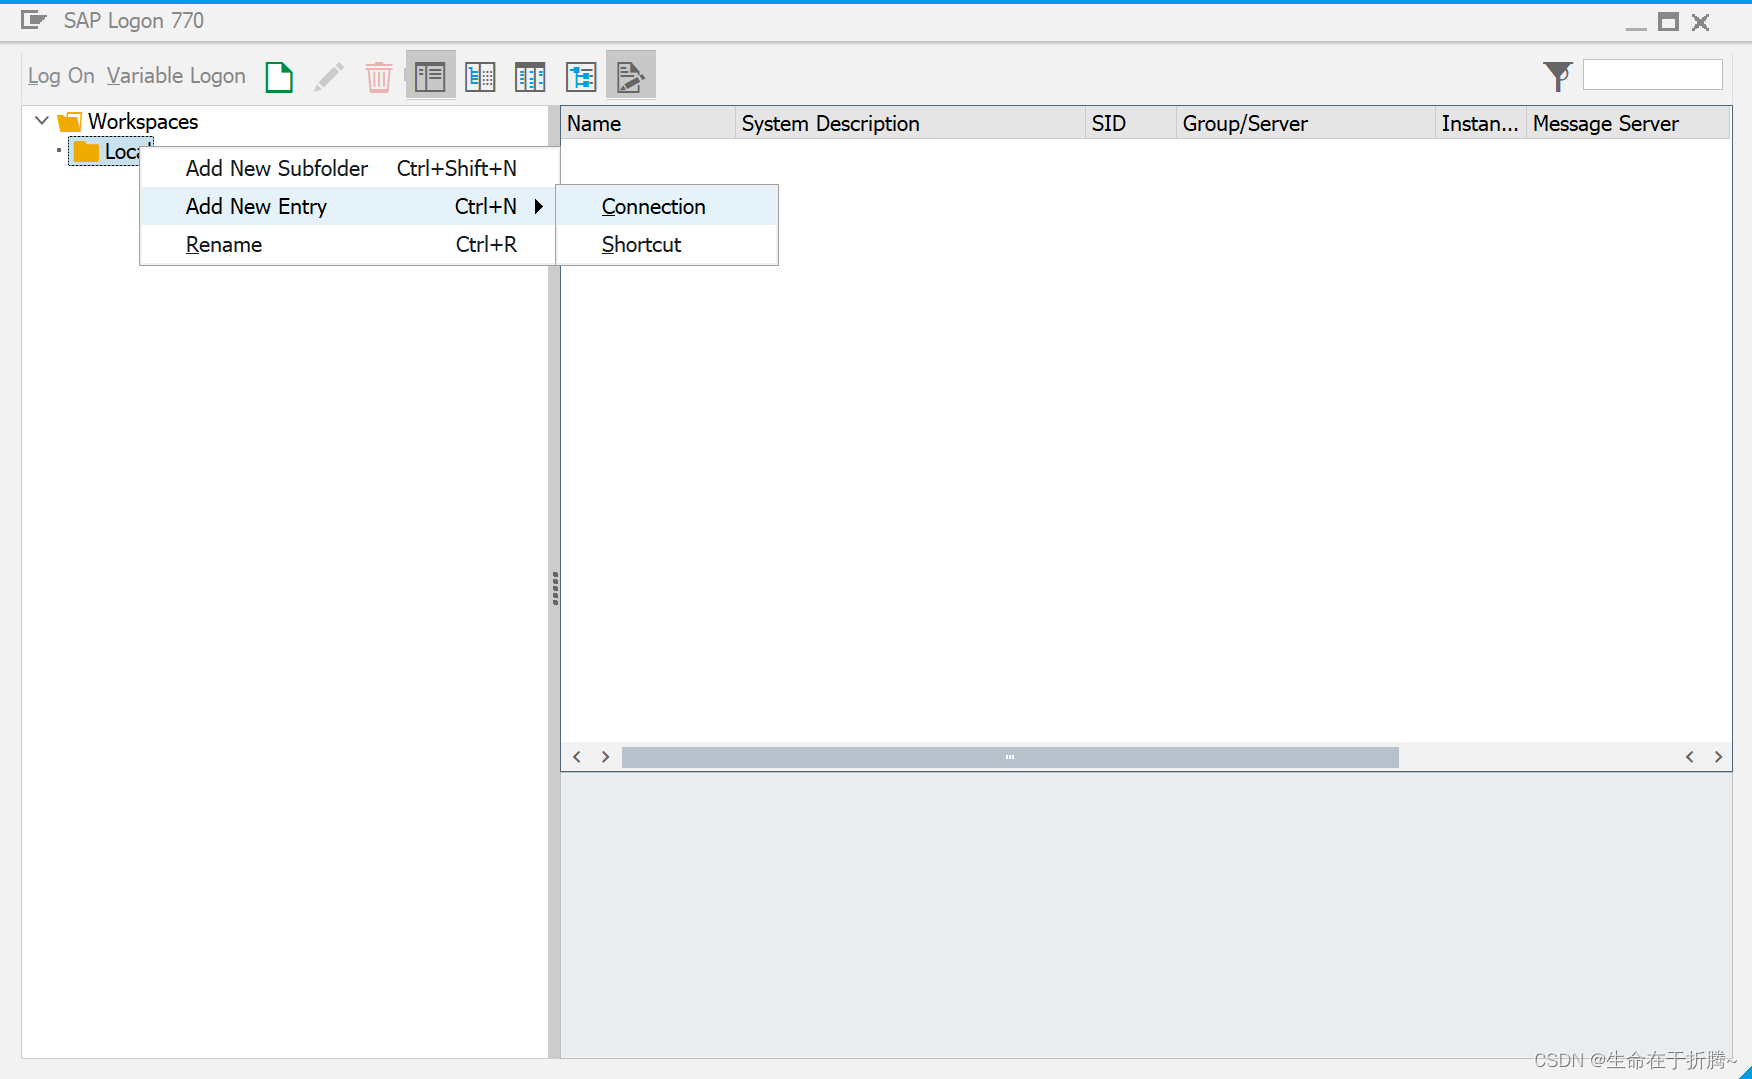Screen dimensions: 1752x1079
Task: Click the Edit pencil icon
Action: (329, 76)
